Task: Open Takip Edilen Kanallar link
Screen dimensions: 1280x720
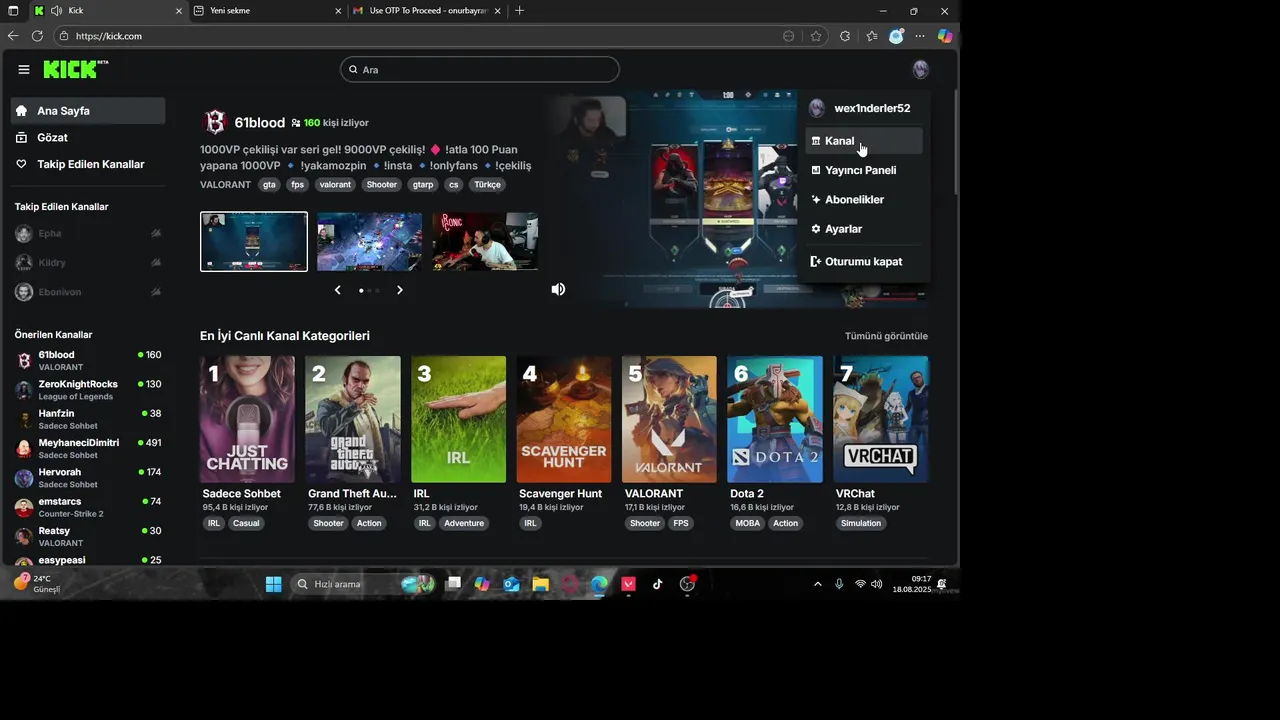Action: [88, 164]
